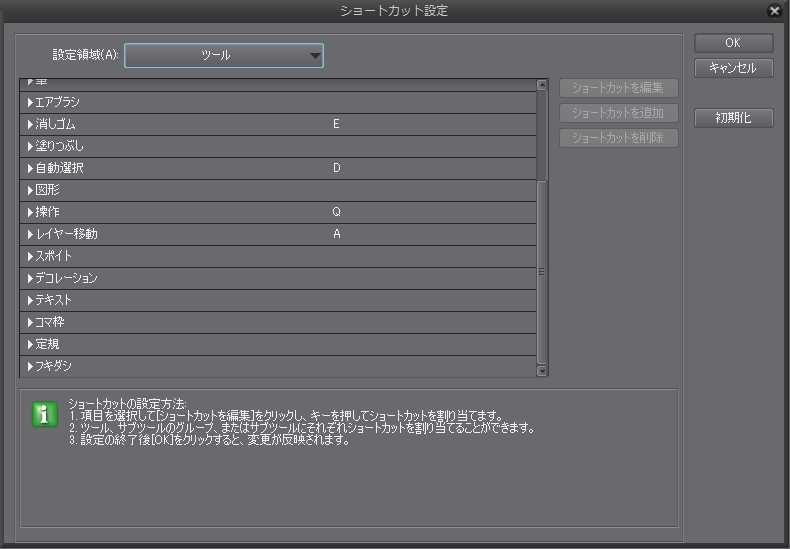Click the green info icon
This screenshot has height=549, width=790.
click(45, 415)
